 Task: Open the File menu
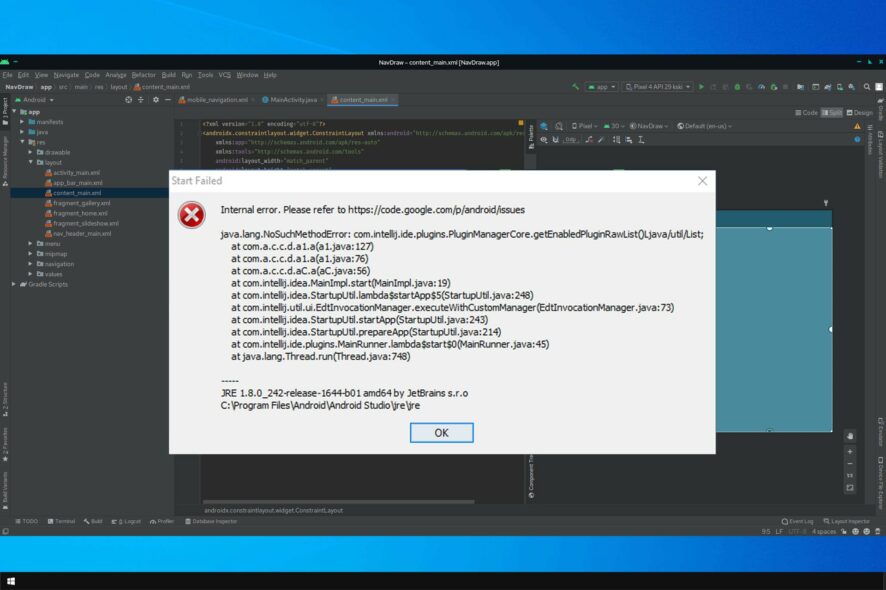7,75
